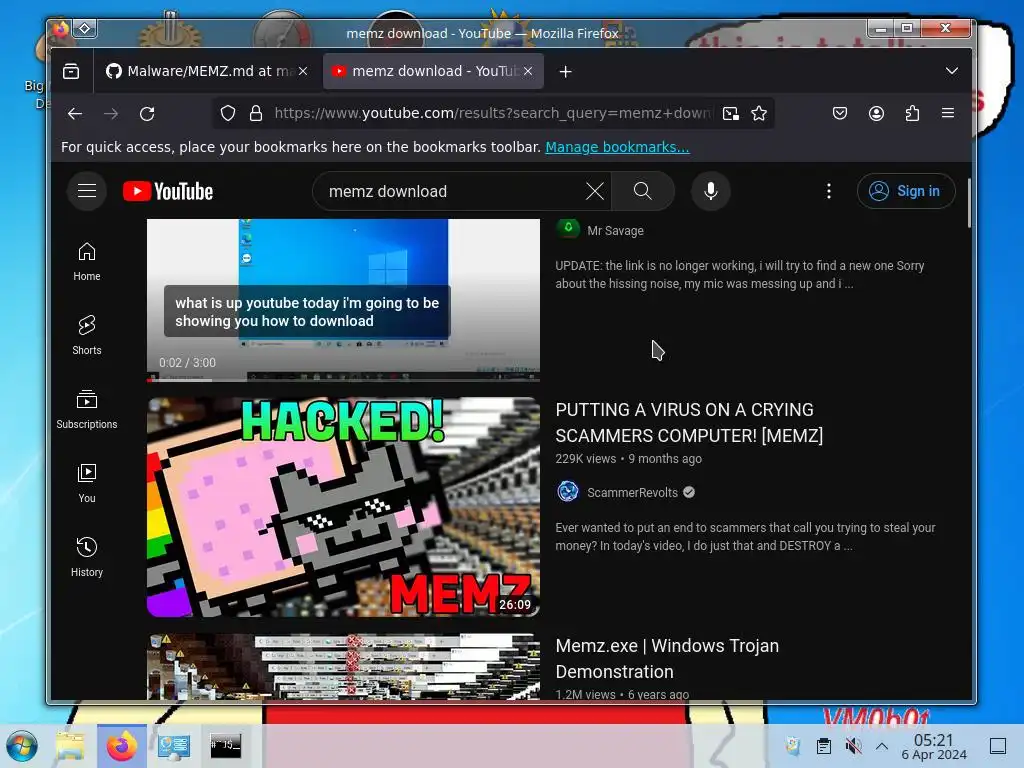Select the memz download YouTube tab
This screenshot has width=1024, height=768.
point(432,71)
